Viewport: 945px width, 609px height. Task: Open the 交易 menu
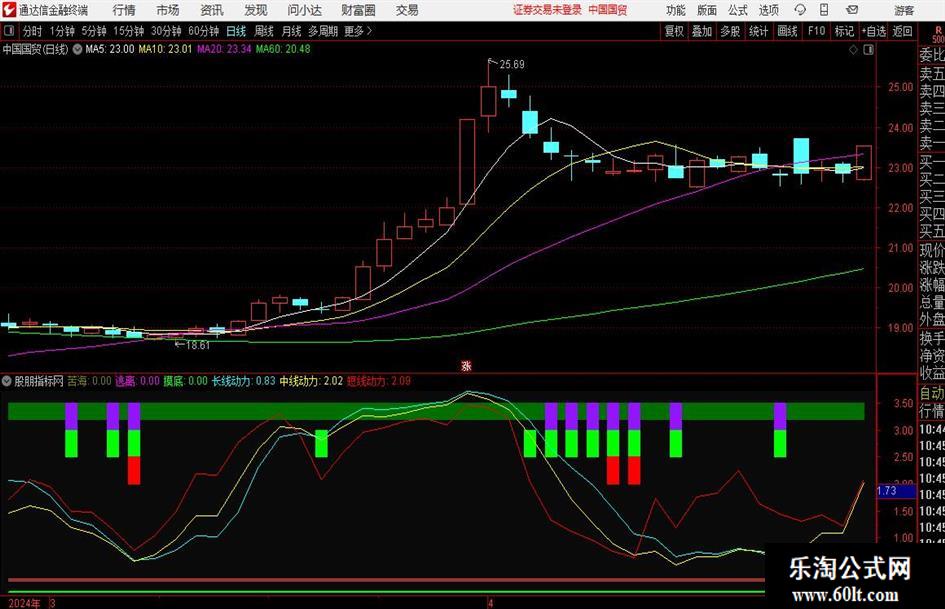(407, 10)
